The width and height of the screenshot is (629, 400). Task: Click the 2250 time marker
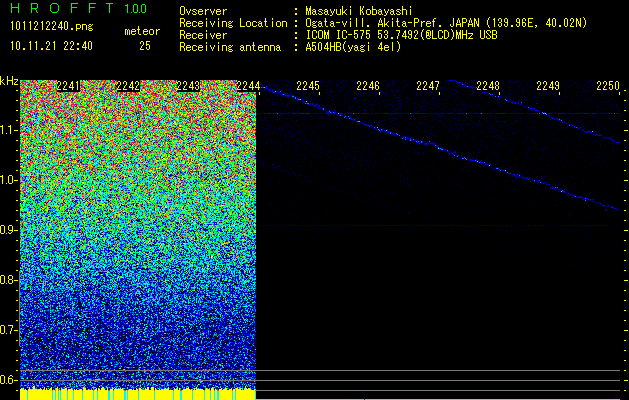coord(608,86)
